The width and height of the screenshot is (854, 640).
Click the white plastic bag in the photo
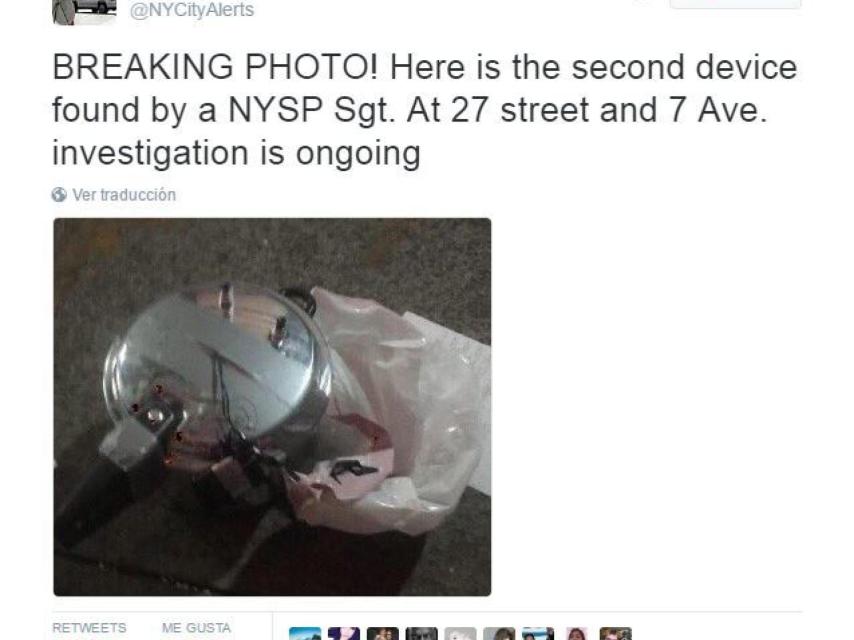403,414
